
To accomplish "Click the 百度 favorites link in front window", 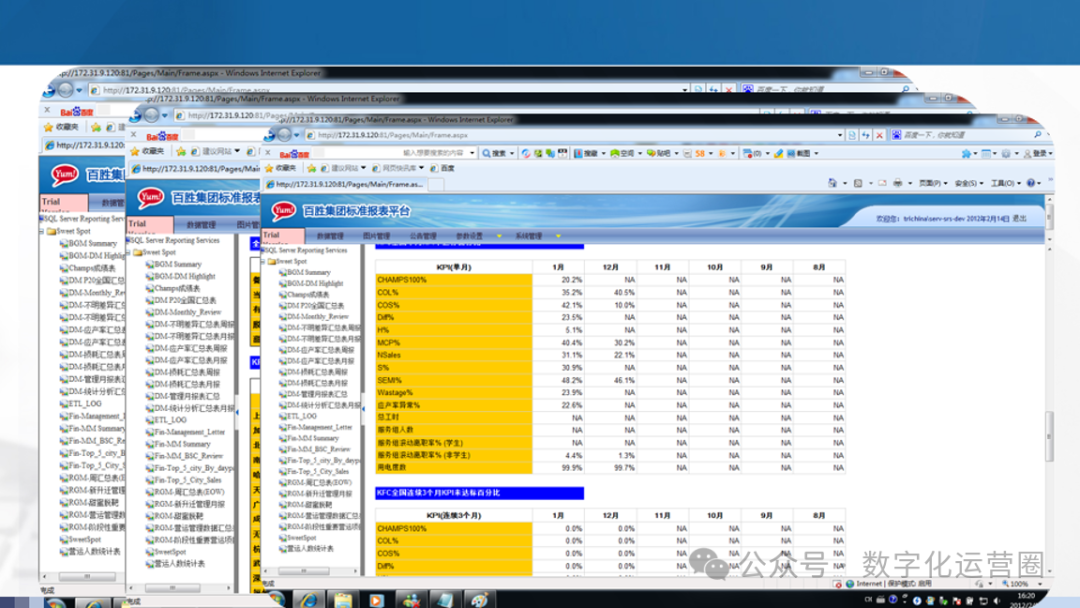I will click(443, 168).
